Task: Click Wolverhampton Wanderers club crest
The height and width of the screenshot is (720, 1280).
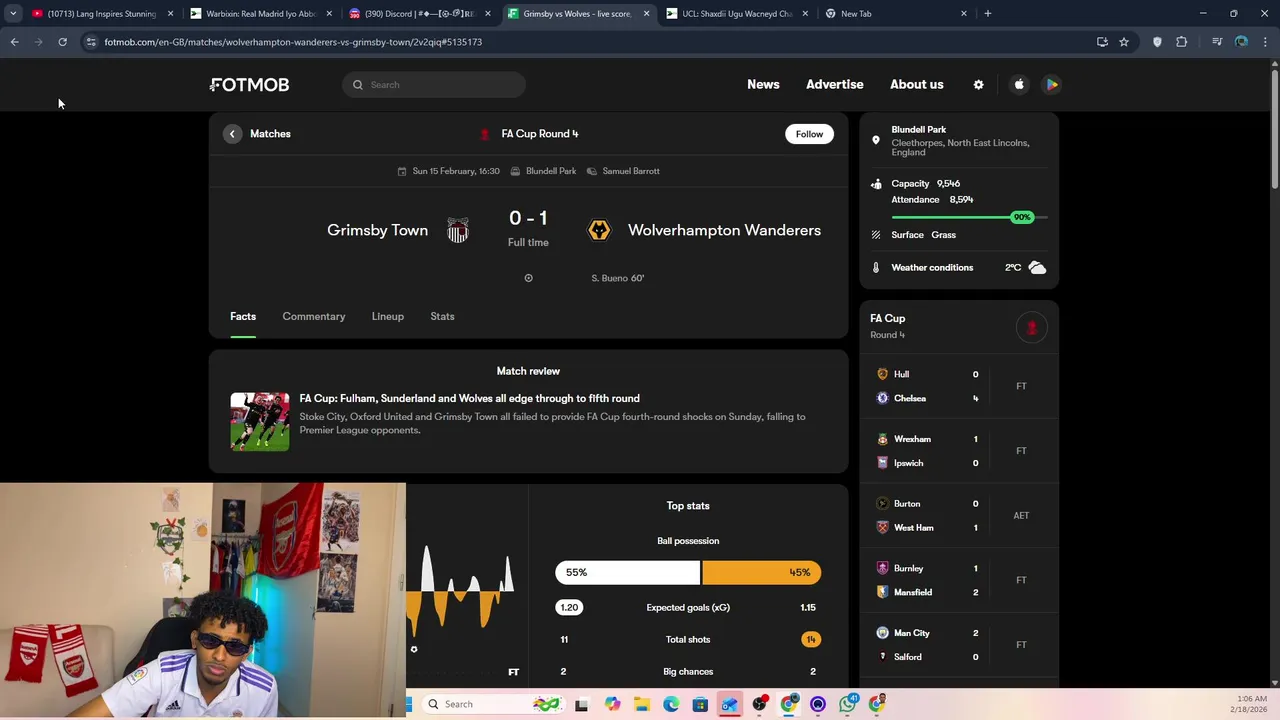Action: [599, 231]
